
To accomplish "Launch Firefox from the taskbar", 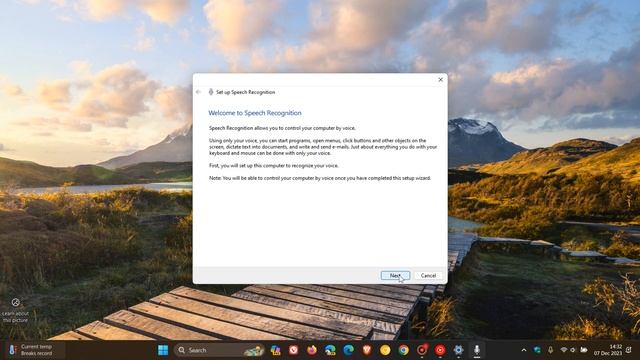I will 312,350.
